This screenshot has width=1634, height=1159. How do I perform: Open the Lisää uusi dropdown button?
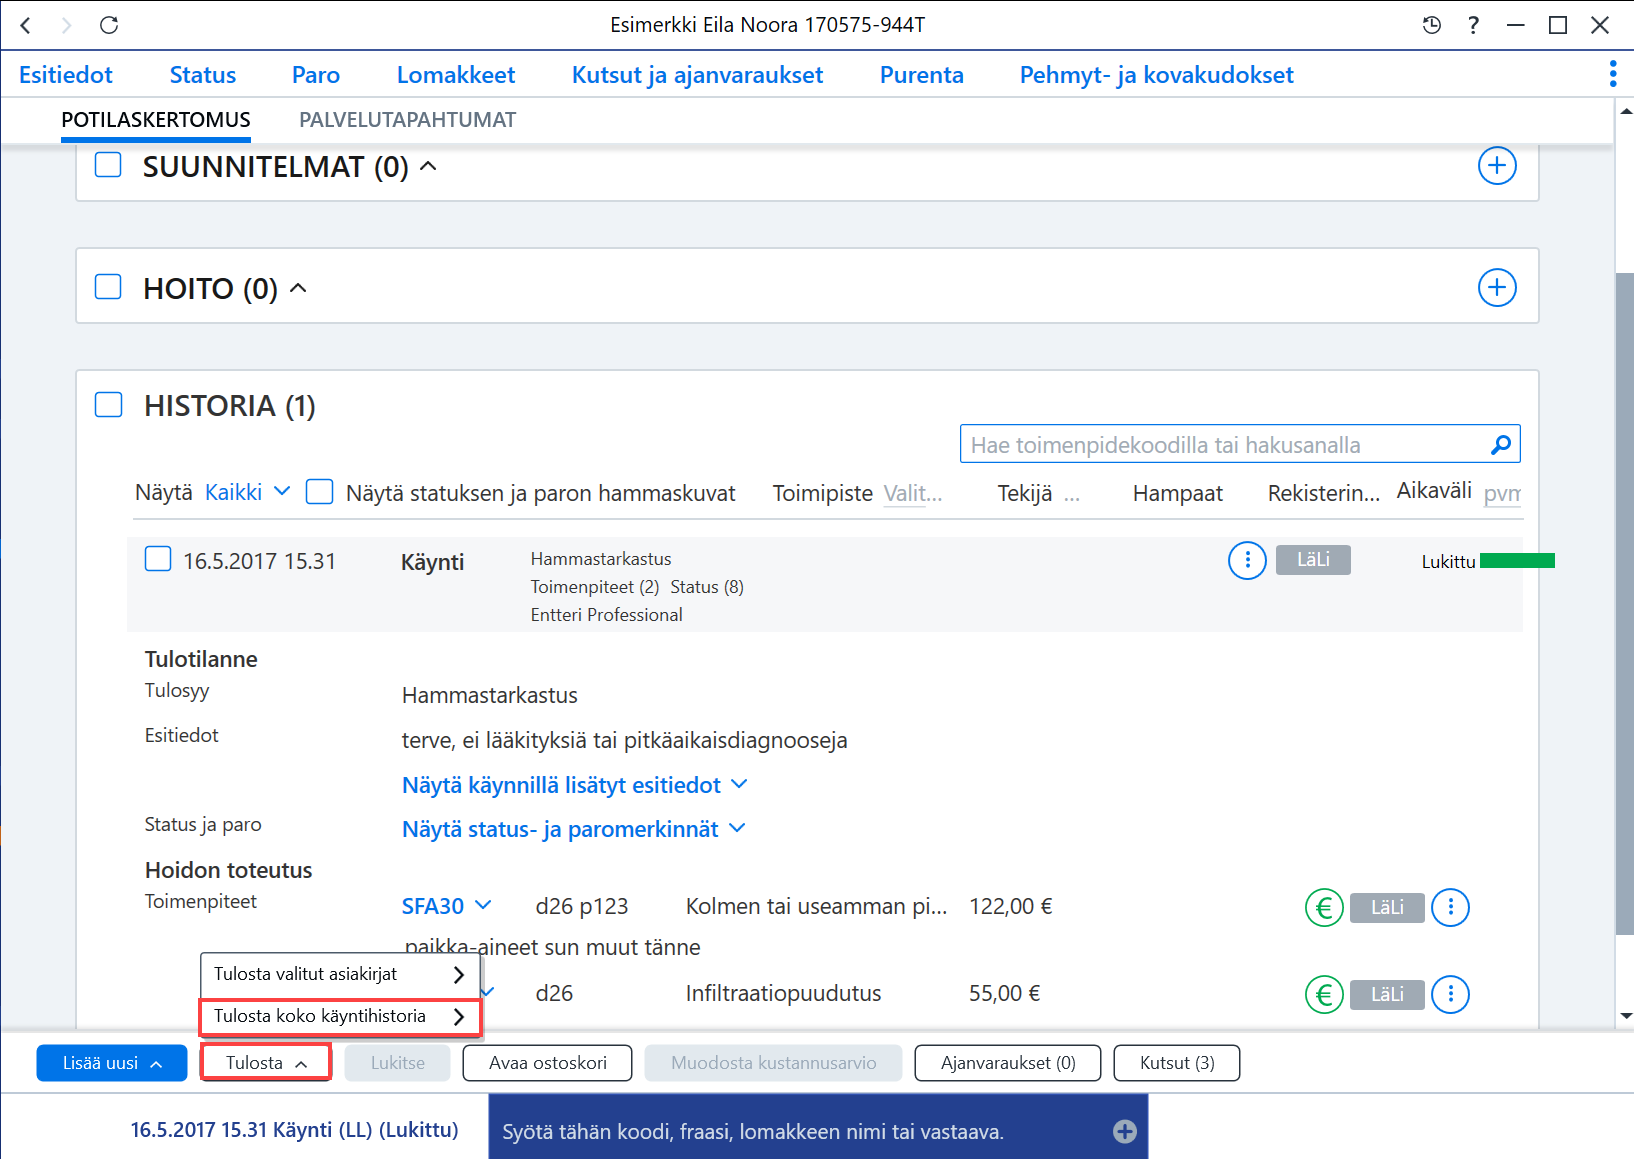click(112, 1063)
